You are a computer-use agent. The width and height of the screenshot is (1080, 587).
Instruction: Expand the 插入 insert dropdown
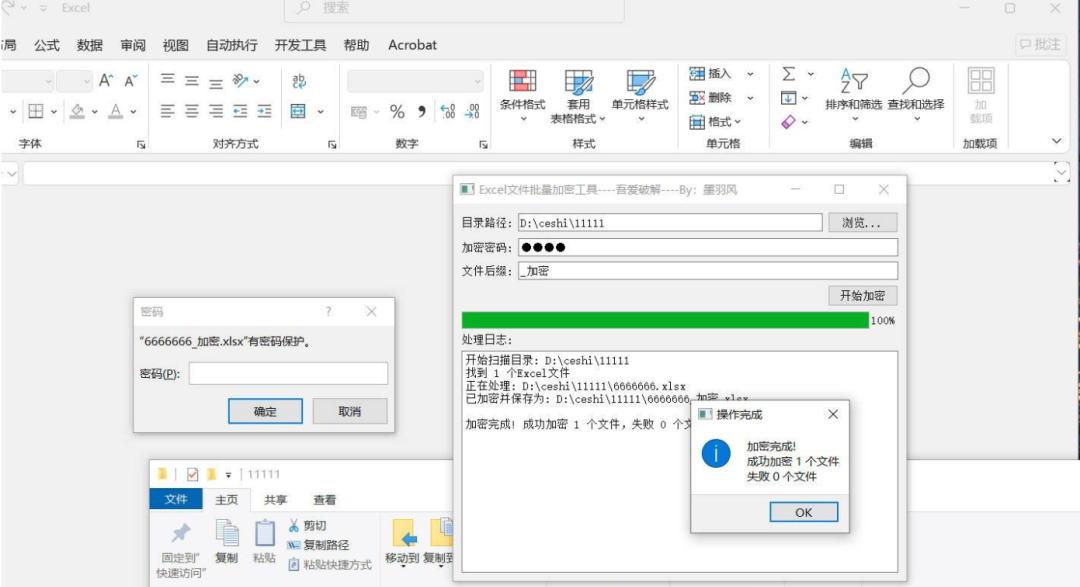tap(750, 74)
